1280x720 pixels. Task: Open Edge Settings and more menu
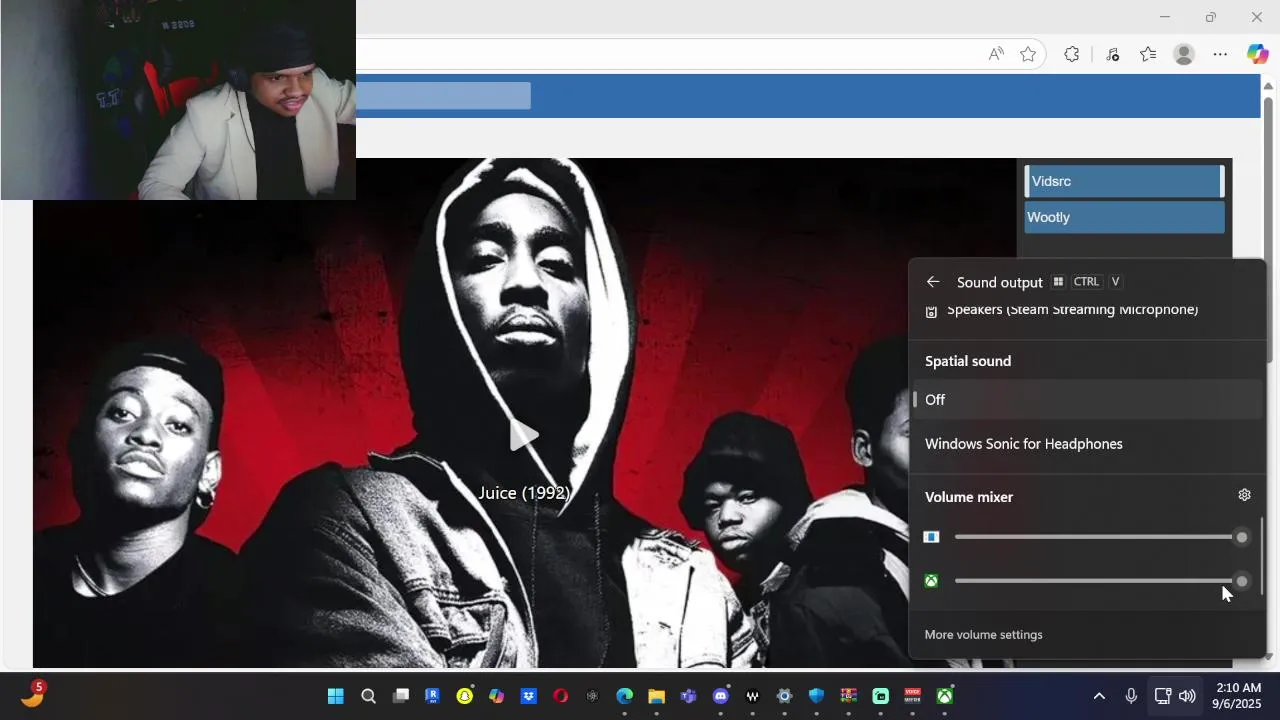click(x=1220, y=54)
